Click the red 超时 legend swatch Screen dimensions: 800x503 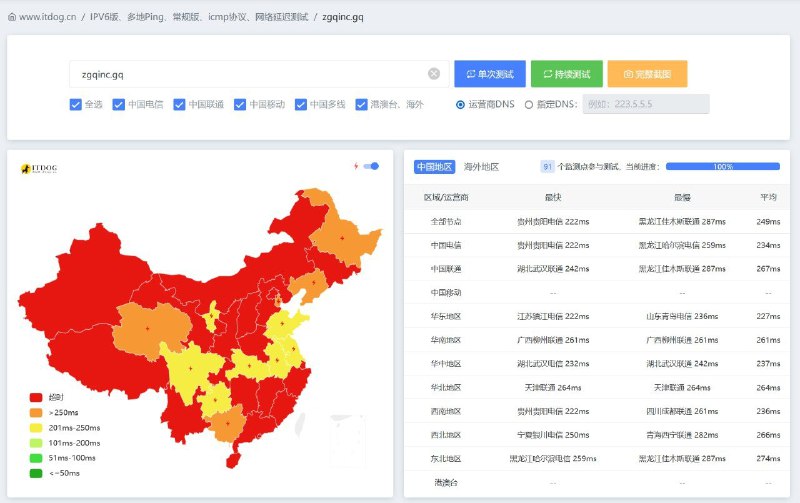pos(36,397)
